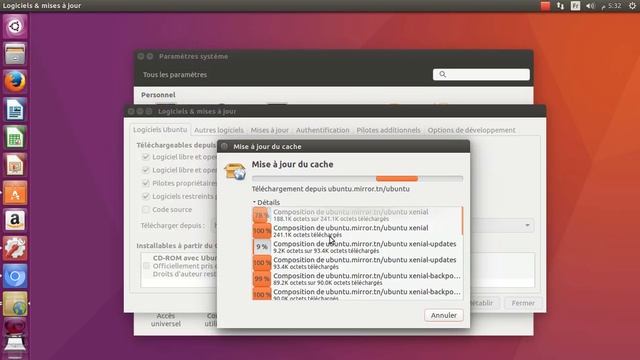The width and height of the screenshot is (640, 360).
Task: Click the Personnel section heading
Action: tap(158, 95)
